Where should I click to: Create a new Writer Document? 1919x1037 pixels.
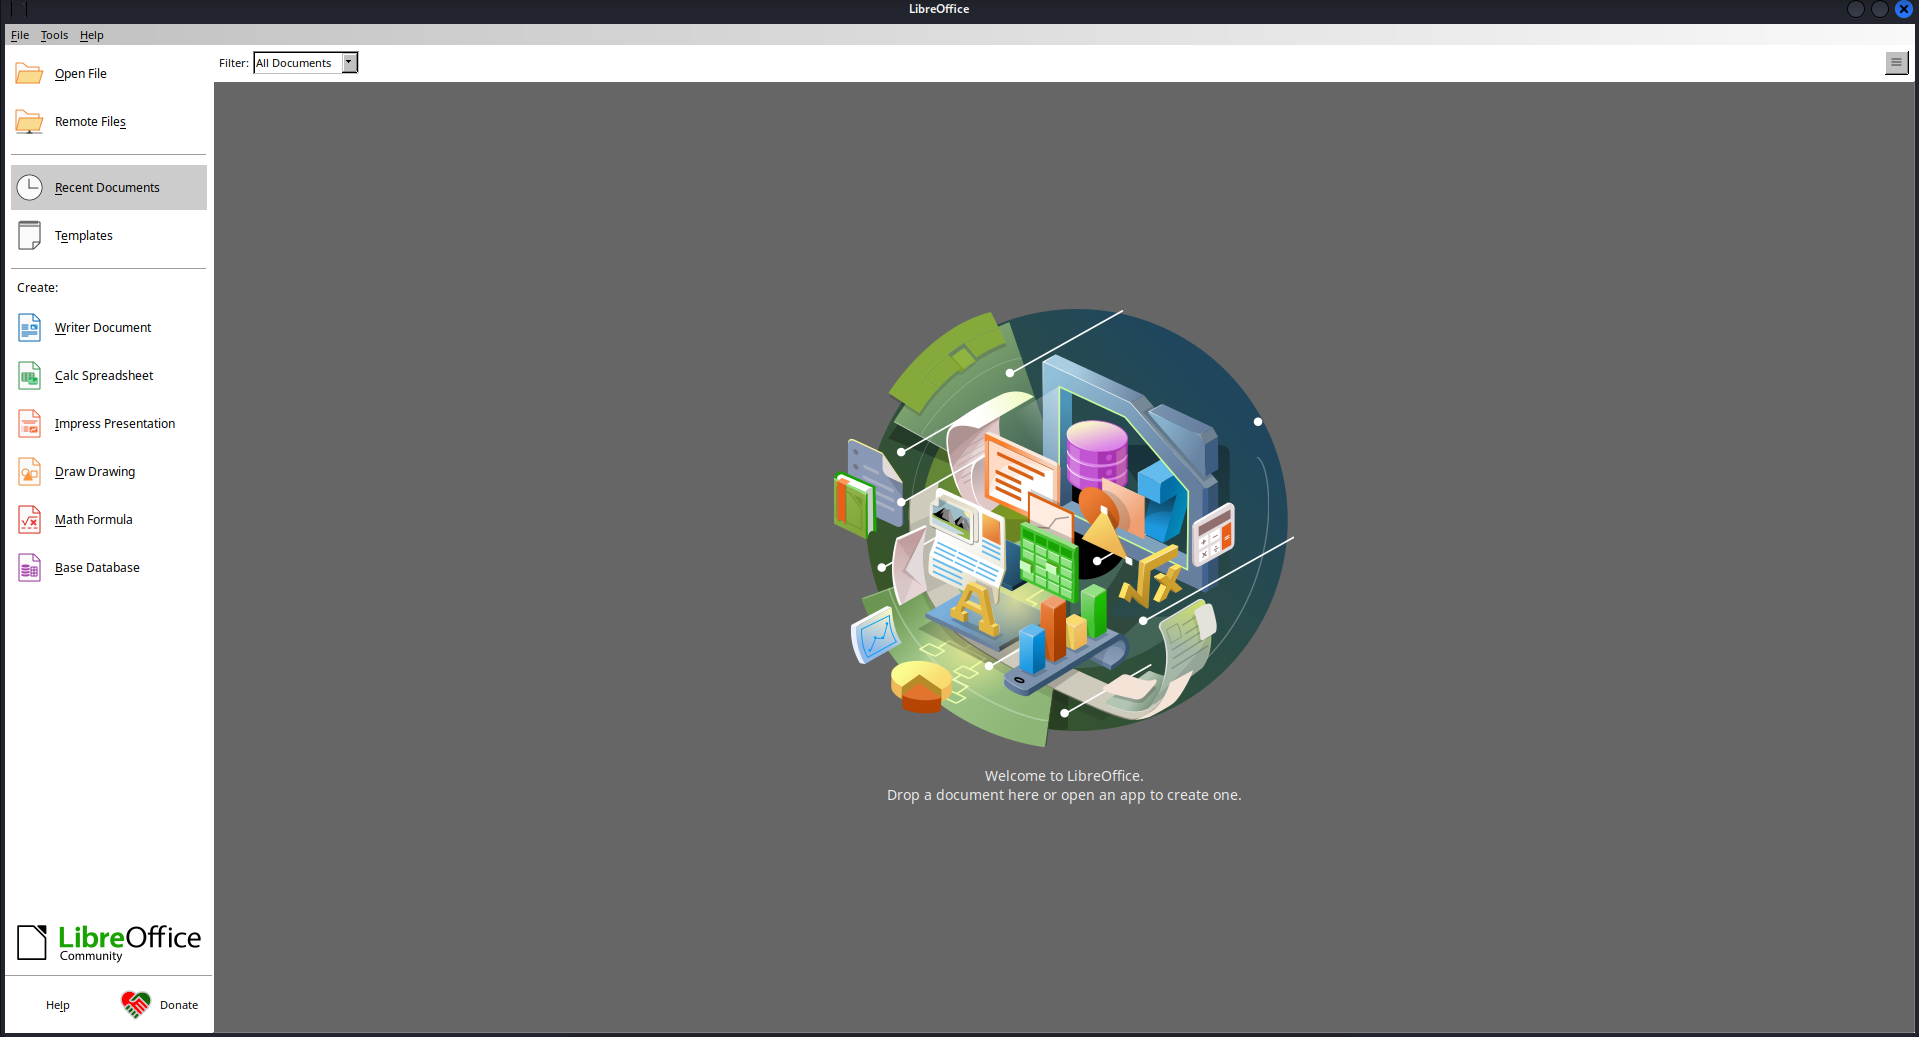(102, 328)
